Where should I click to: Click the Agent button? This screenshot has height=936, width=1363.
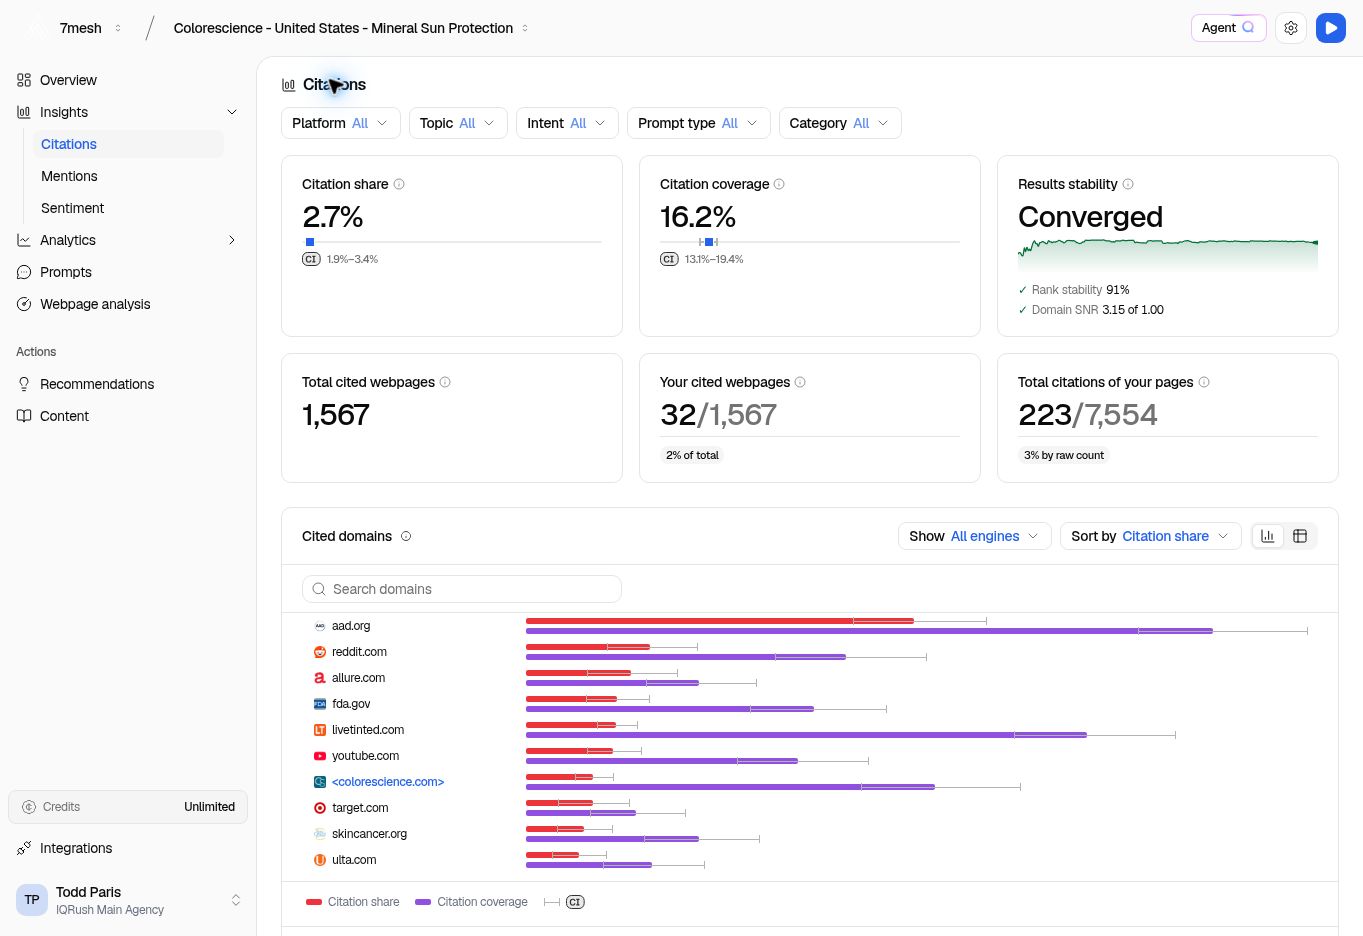[x=1228, y=28]
